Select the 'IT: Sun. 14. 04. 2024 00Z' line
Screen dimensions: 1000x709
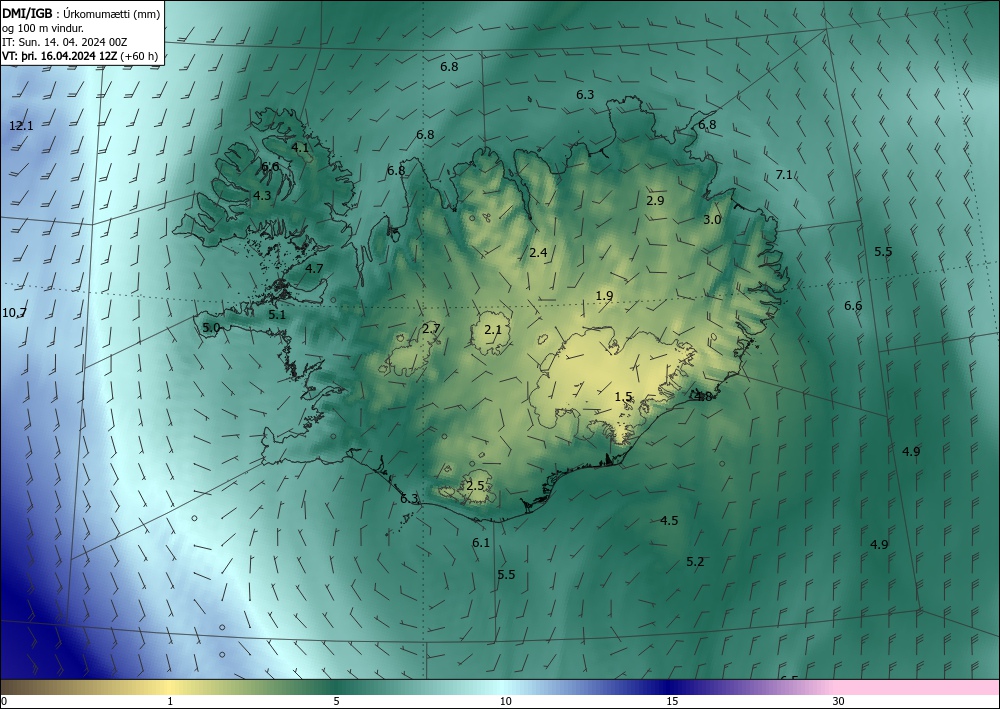64,42
